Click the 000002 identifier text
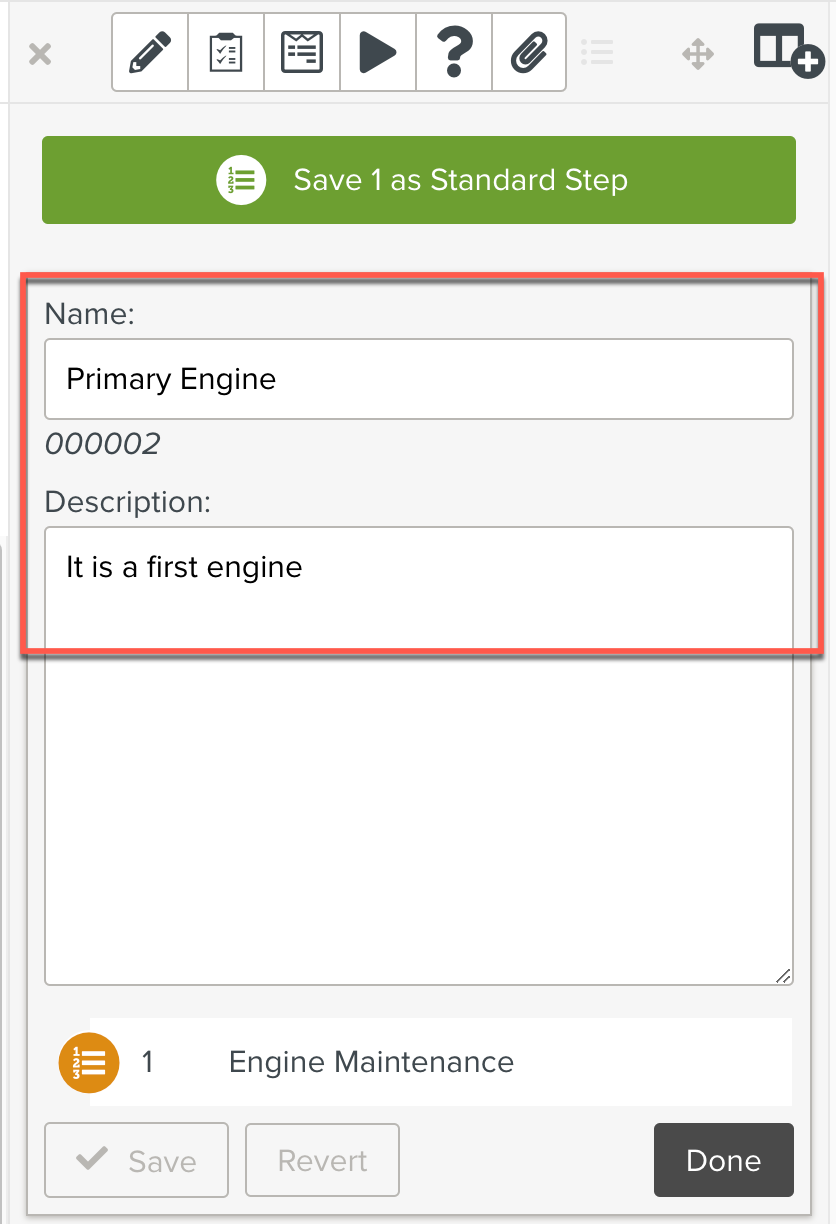The width and height of the screenshot is (836, 1224). [103, 443]
